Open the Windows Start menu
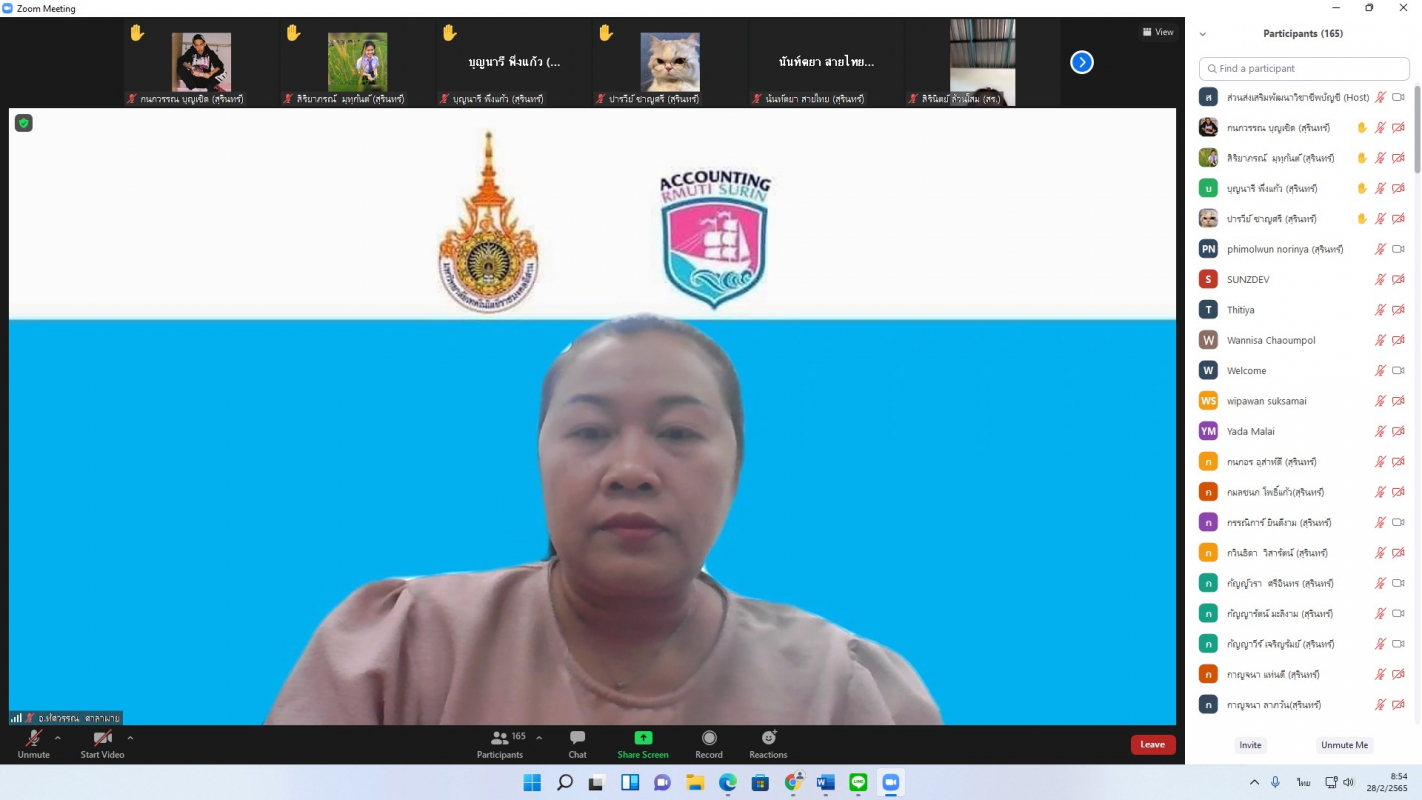Screen dimensions: 1422x800 (532, 782)
